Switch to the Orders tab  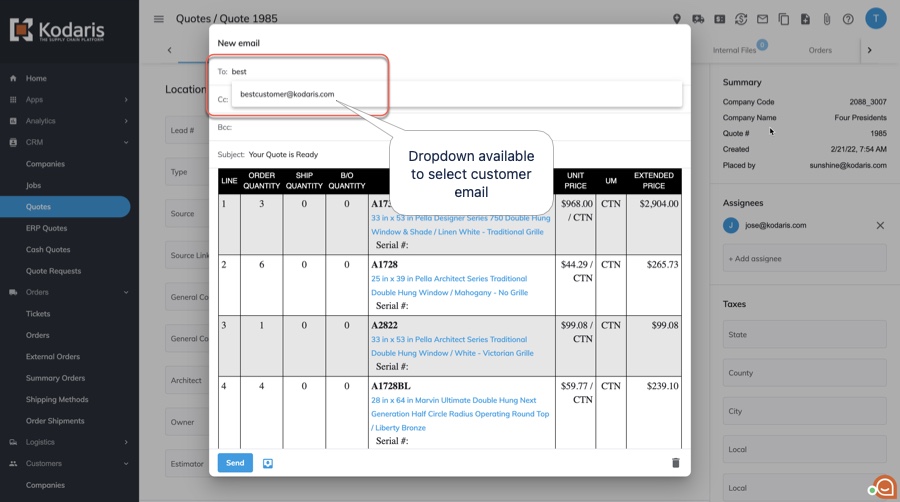pyautogui.click(x=820, y=50)
